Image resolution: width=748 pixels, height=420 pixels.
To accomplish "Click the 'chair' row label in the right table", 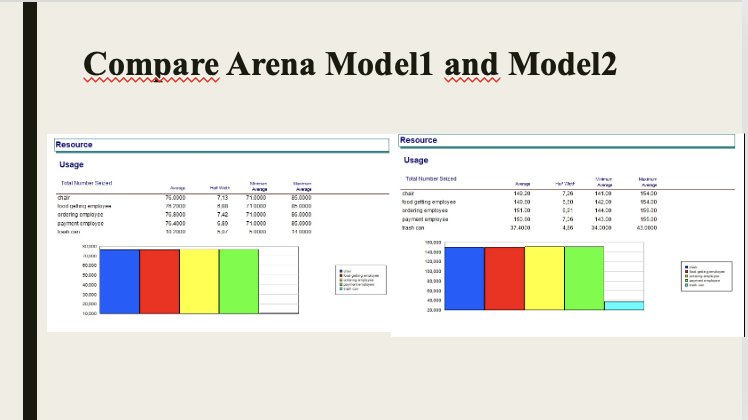I will point(408,193).
